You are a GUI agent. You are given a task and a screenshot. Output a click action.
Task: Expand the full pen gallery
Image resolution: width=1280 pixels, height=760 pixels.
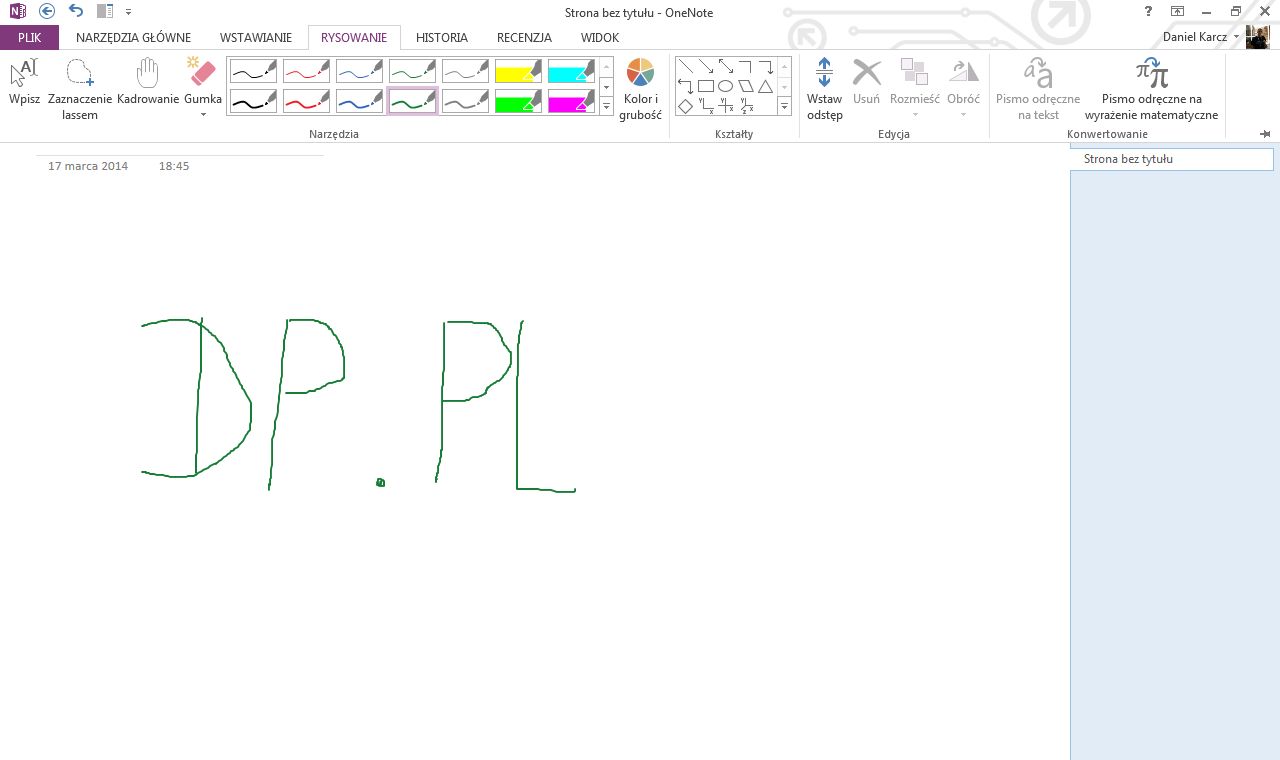pyautogui.click(x=606, y=106)
